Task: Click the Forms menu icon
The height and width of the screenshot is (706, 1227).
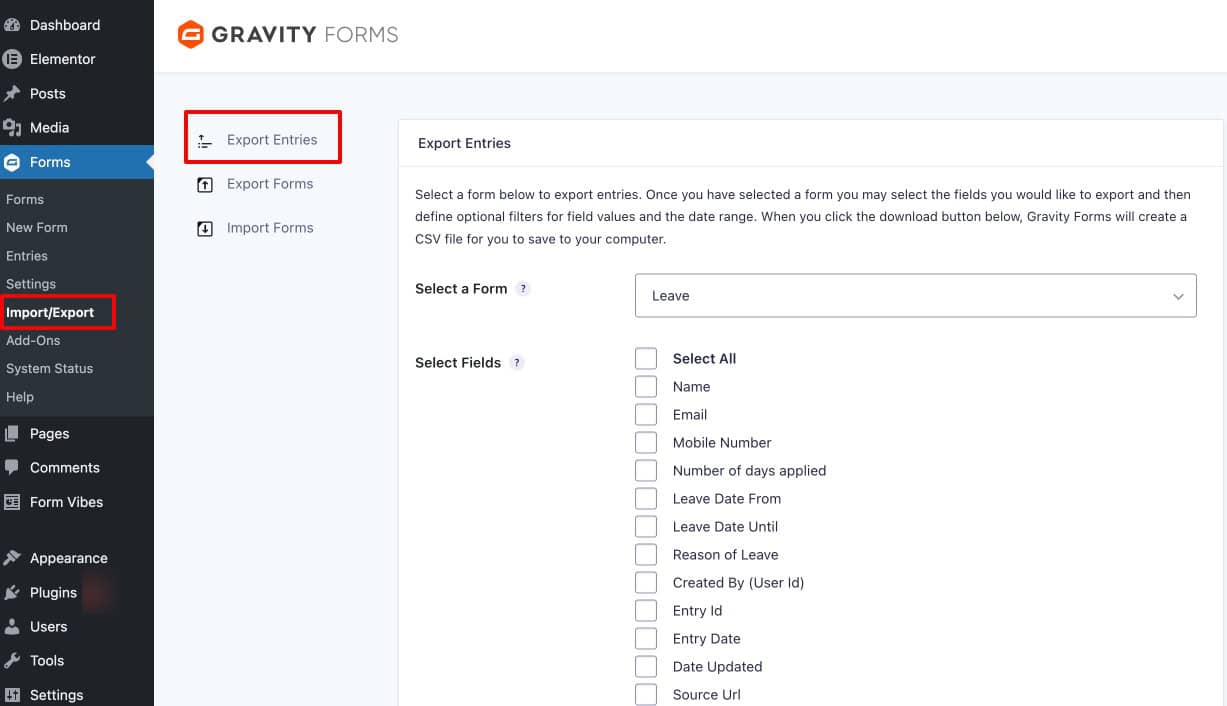Action: (x=13, y=162)
